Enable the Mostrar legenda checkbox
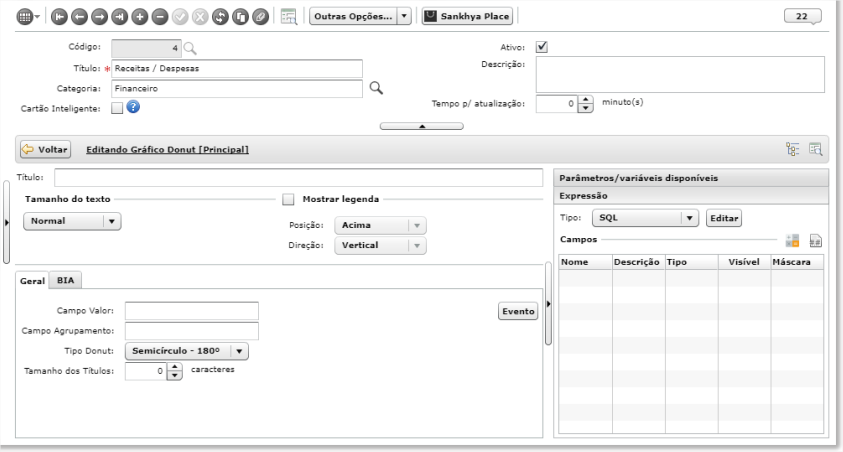The image size is (843, 452). (288, 199)
